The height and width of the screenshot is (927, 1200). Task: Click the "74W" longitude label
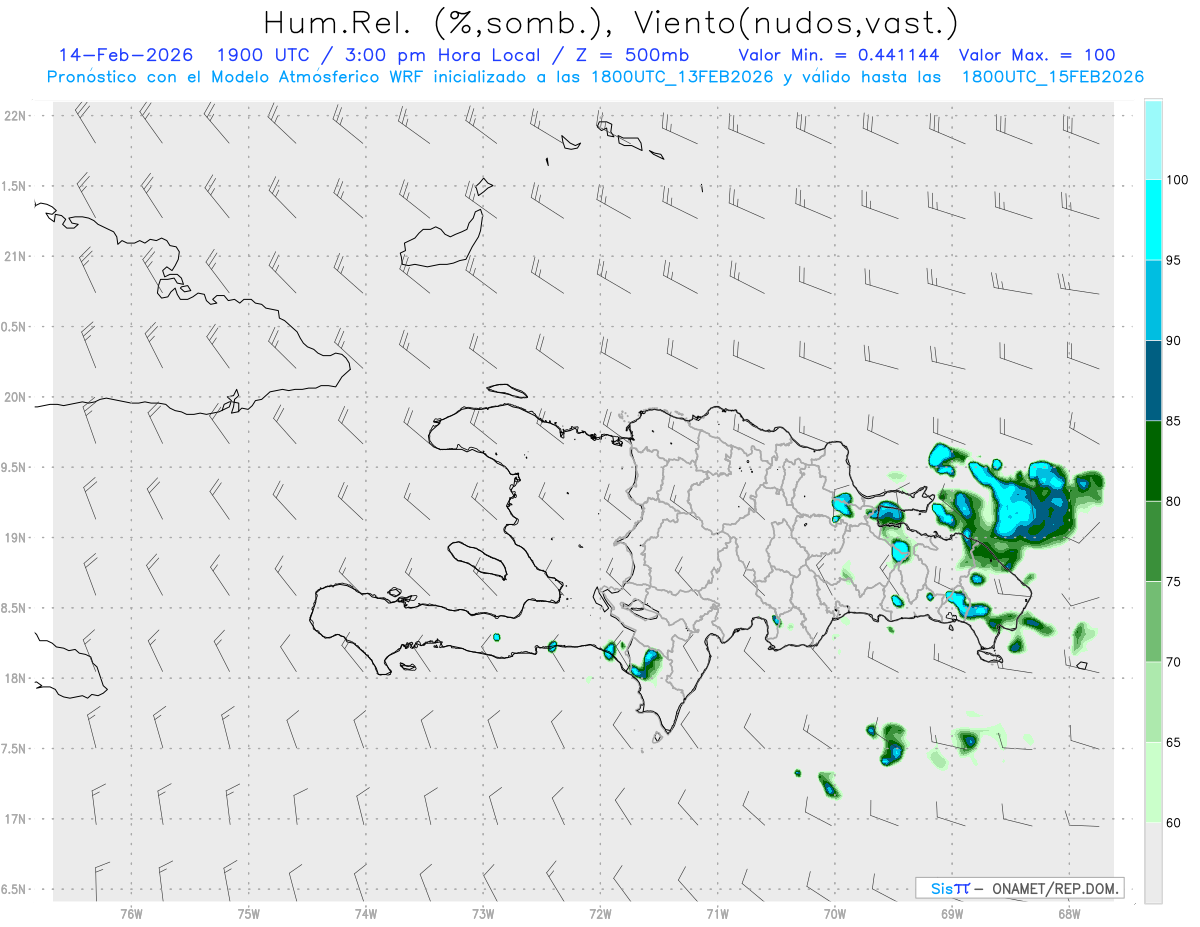[x=366, y=913]
